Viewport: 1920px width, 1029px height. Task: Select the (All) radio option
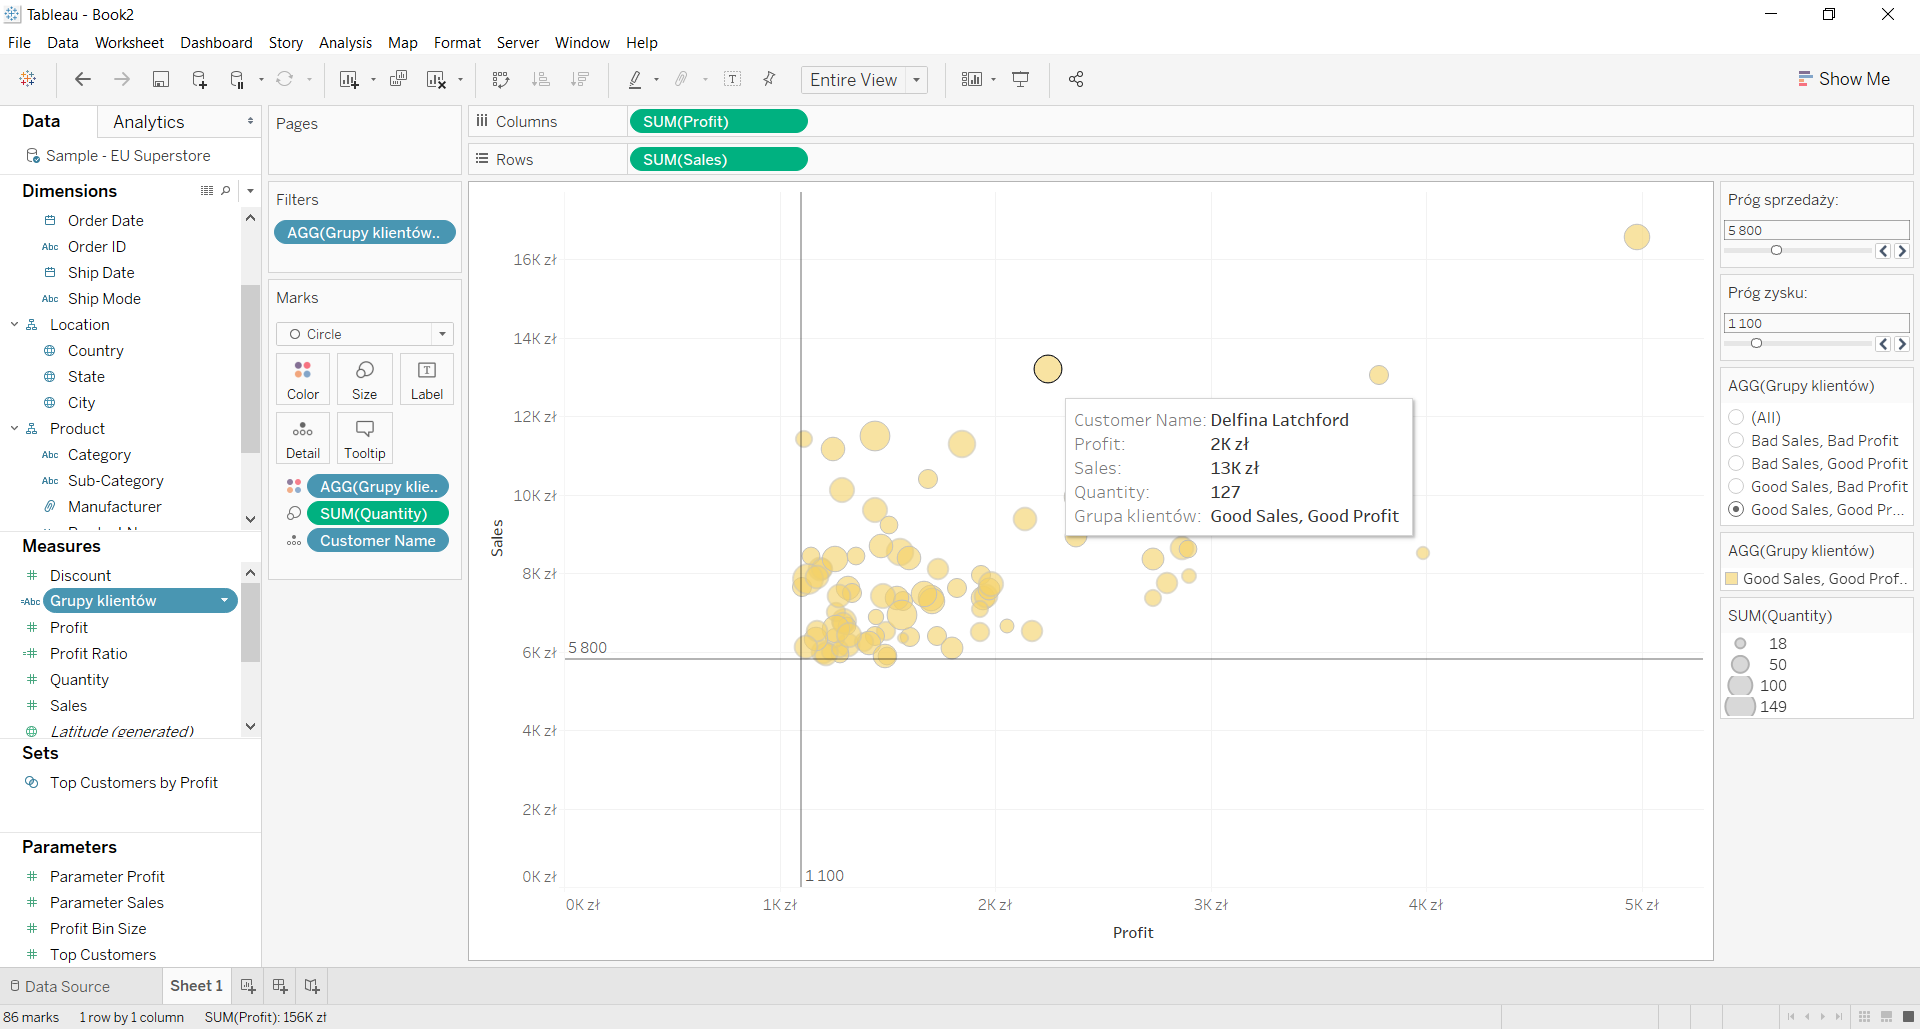click(1736, 418)
